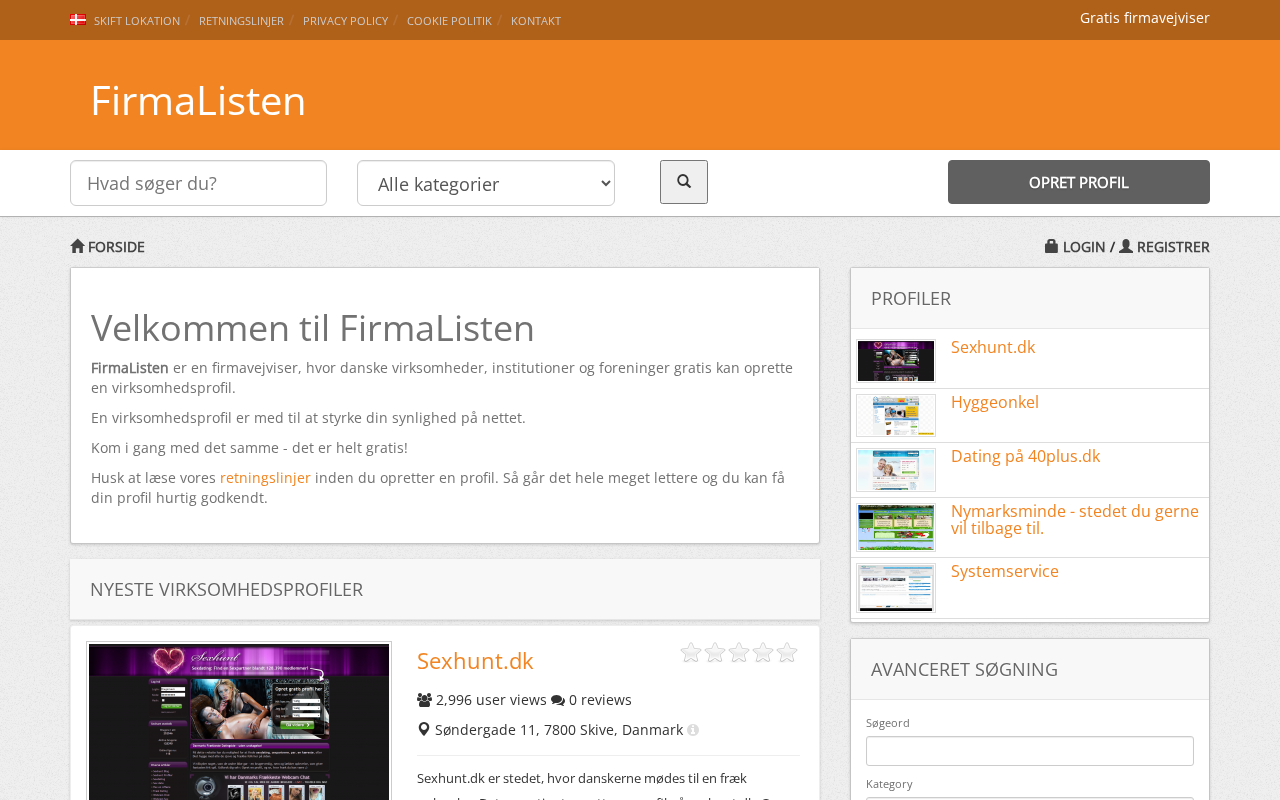1280x800 pixels.
Task: Click the Systemservice sidebar thumbnail
Action: point(896,588)
